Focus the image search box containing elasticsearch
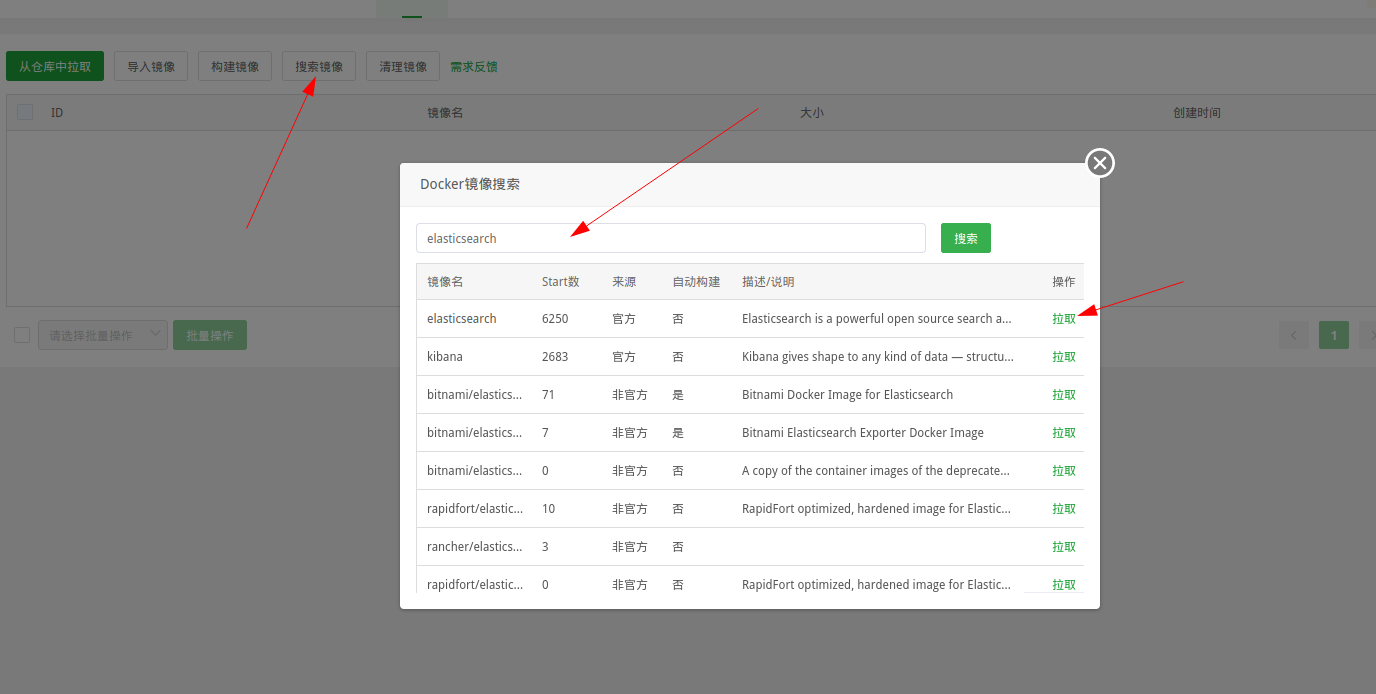Screen dimensions: 1376x694 671,238
